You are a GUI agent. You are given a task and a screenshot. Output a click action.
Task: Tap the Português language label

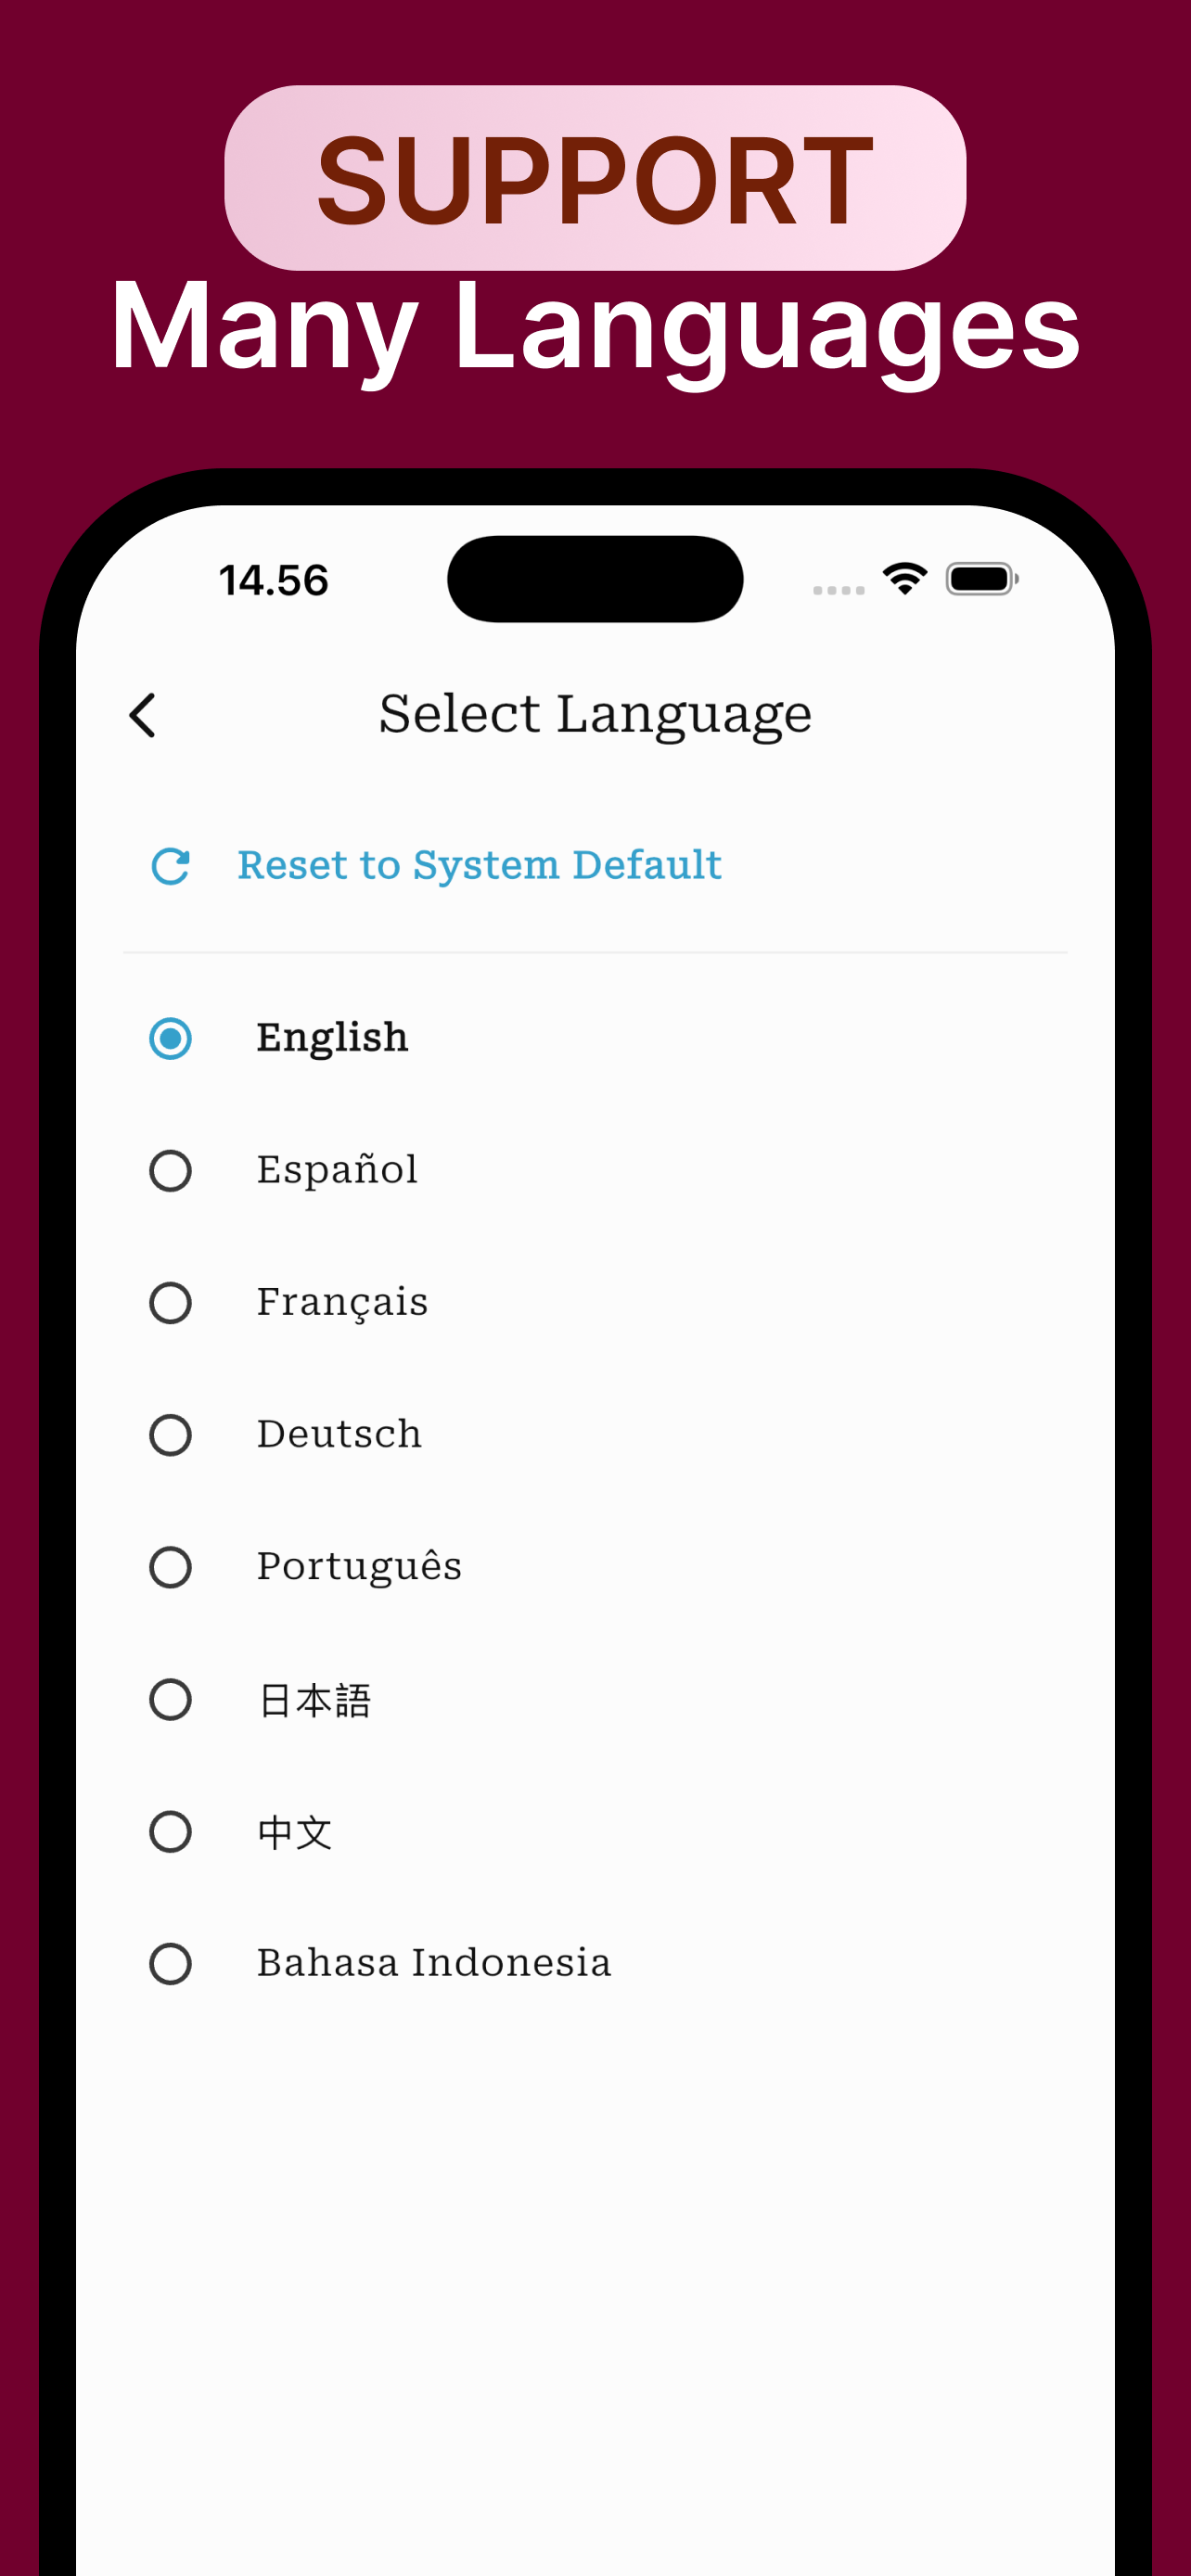point(359,1566)
